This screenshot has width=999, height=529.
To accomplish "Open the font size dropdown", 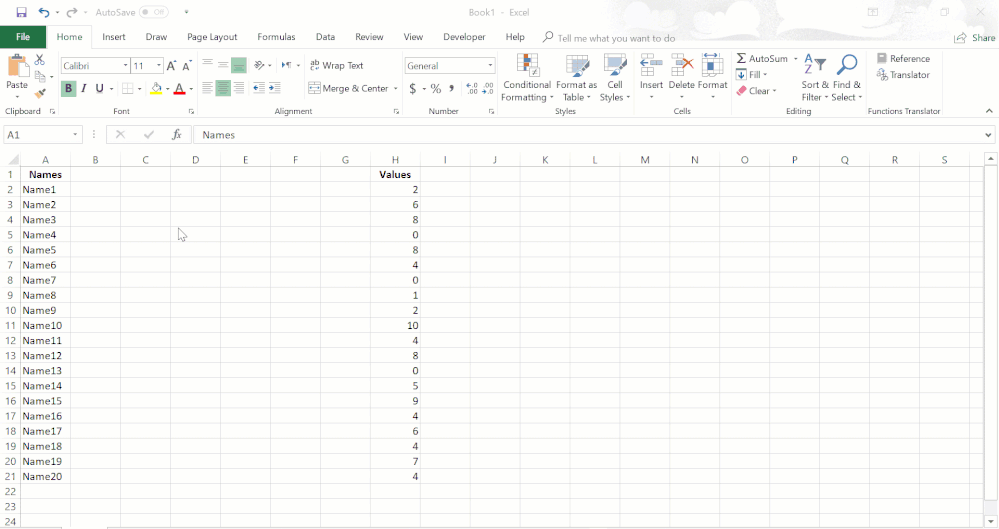I will (159, 66).
